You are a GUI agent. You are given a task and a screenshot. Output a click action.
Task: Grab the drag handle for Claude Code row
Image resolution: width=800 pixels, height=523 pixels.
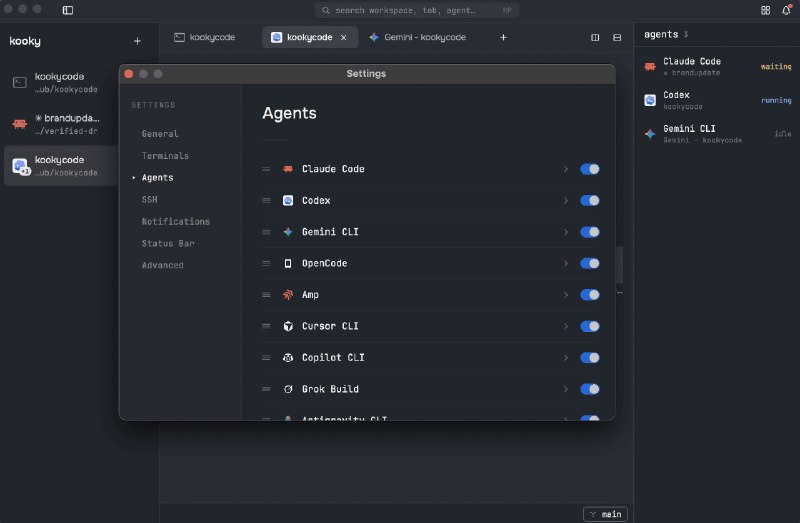pyautogui.click(x=266, y=169)
